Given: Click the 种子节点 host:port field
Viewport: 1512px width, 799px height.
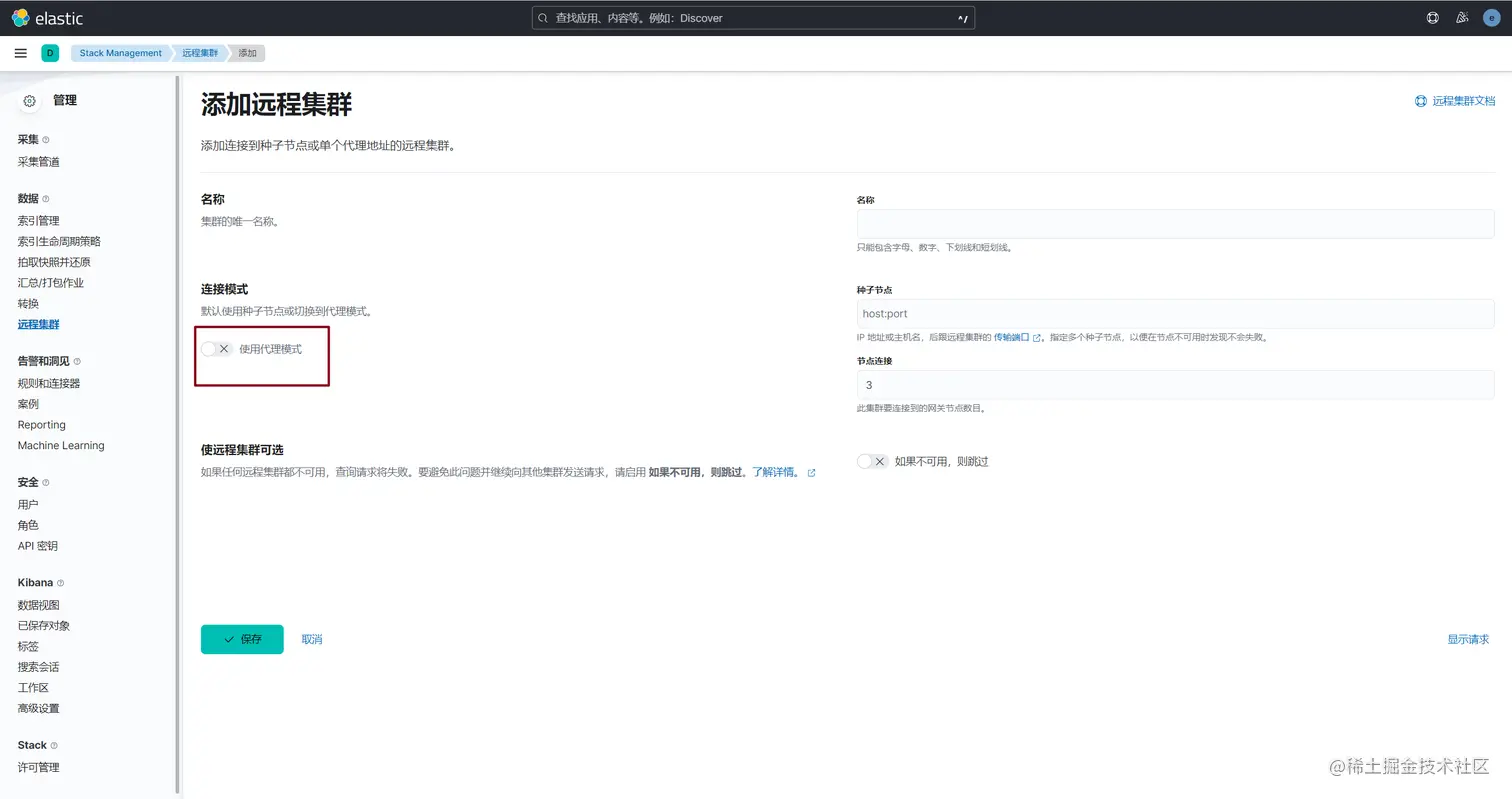Looking at the screenshot, I should coord(1175,313).
